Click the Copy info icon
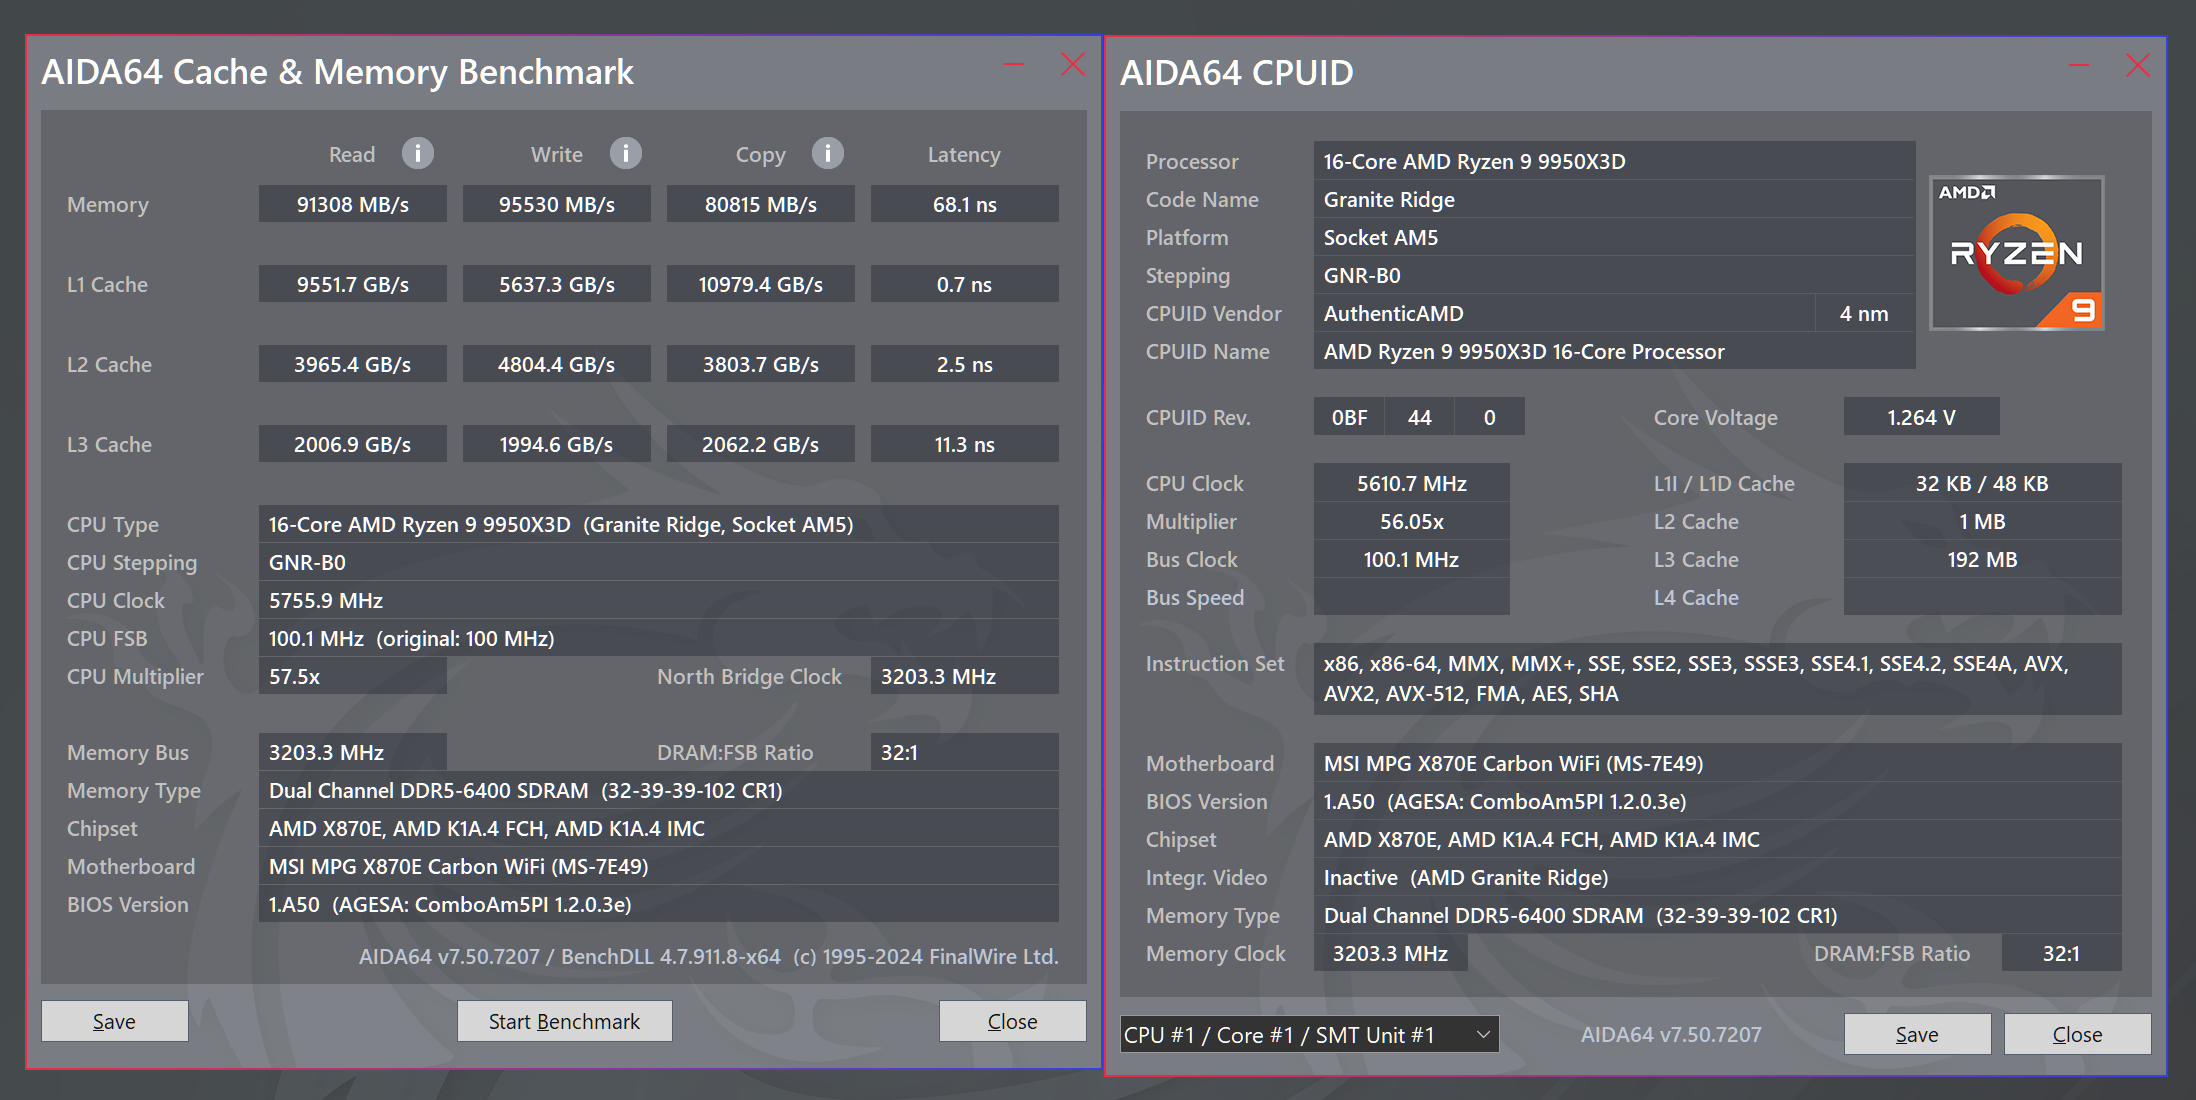This screenshot has width=2196, height=1100. click(828, 153)
